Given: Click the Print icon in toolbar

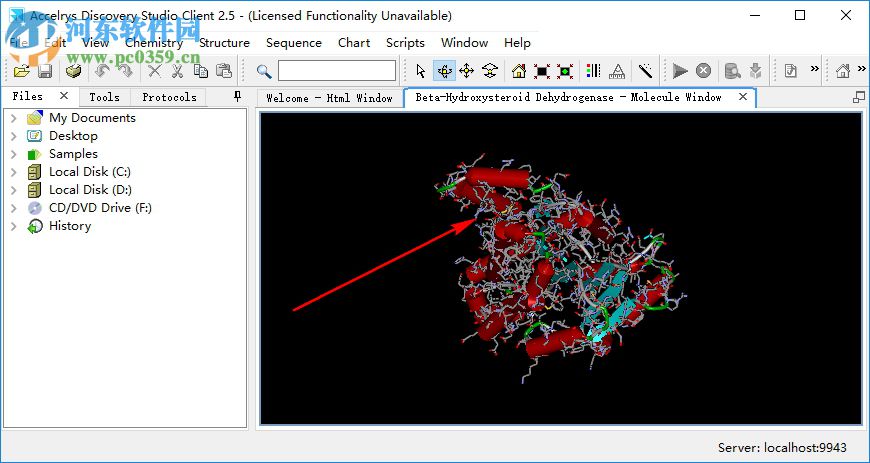Looking at the screenshot, I should pos(74,71).
